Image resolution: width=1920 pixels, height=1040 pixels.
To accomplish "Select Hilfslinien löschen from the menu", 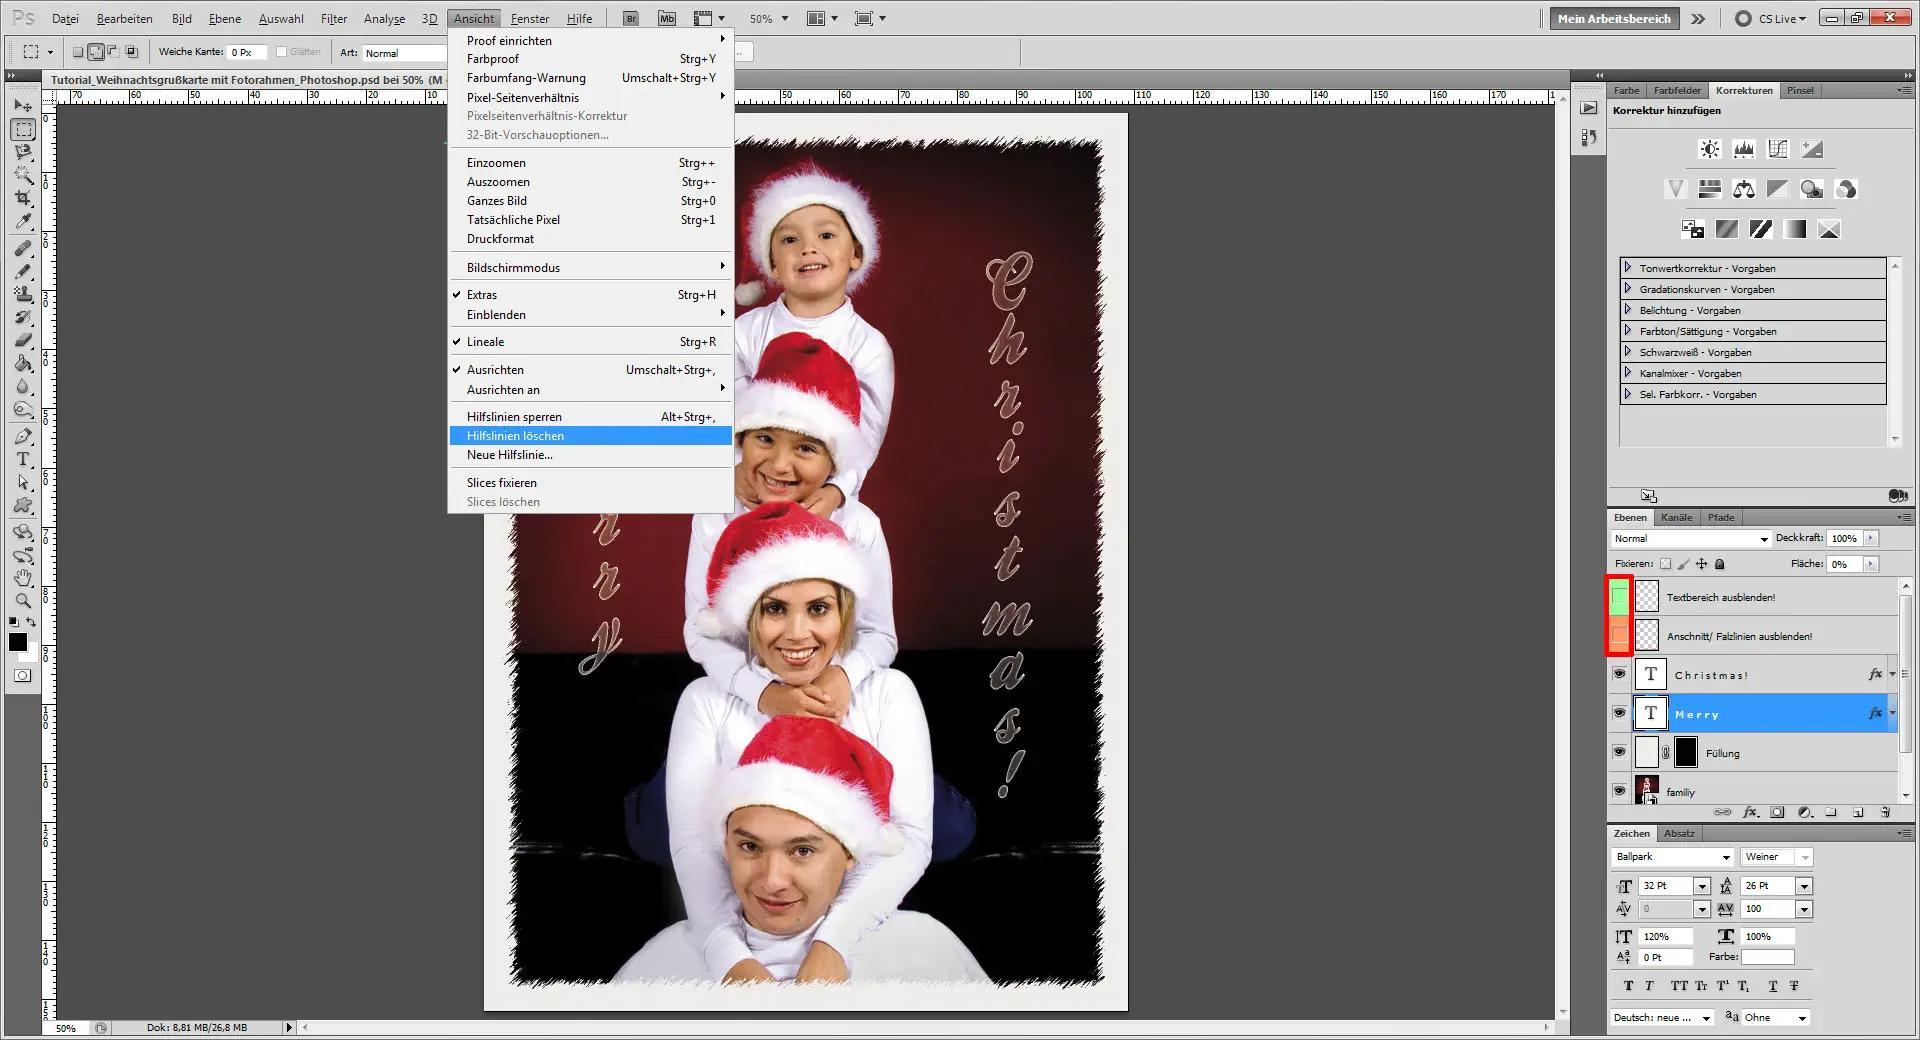I will point(514,435).
